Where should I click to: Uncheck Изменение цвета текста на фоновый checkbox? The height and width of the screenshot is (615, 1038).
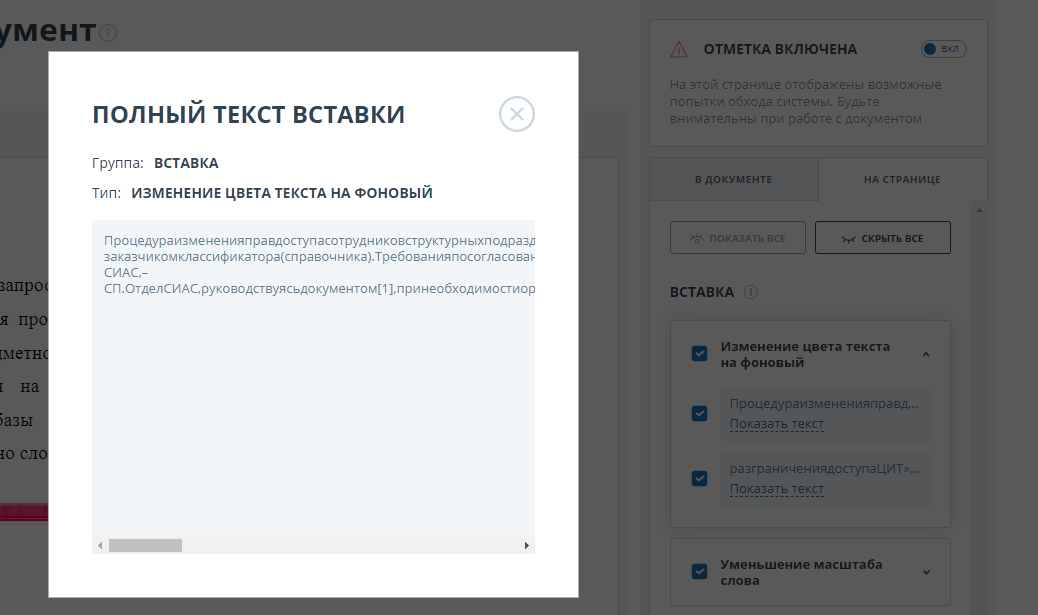[x=700, y=353]
